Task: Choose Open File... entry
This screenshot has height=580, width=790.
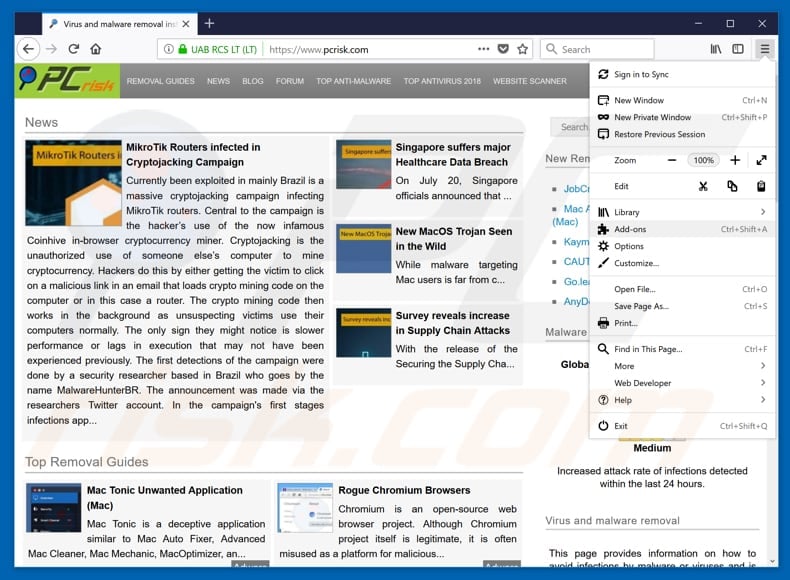Action: pos(682,289)
